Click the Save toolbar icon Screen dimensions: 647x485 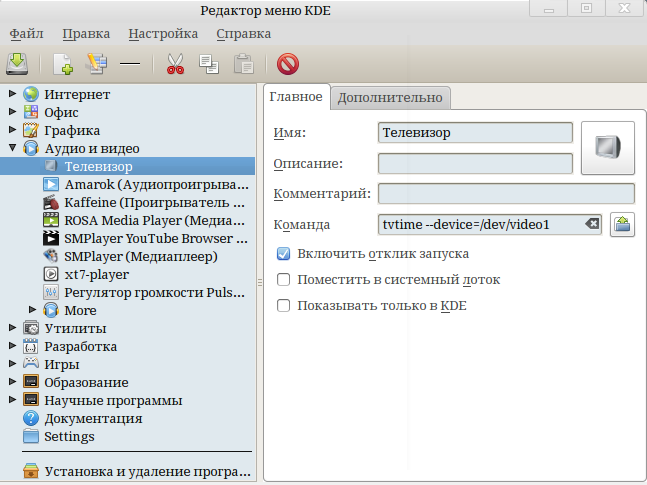pyautogui.click(x=17, y=64)
